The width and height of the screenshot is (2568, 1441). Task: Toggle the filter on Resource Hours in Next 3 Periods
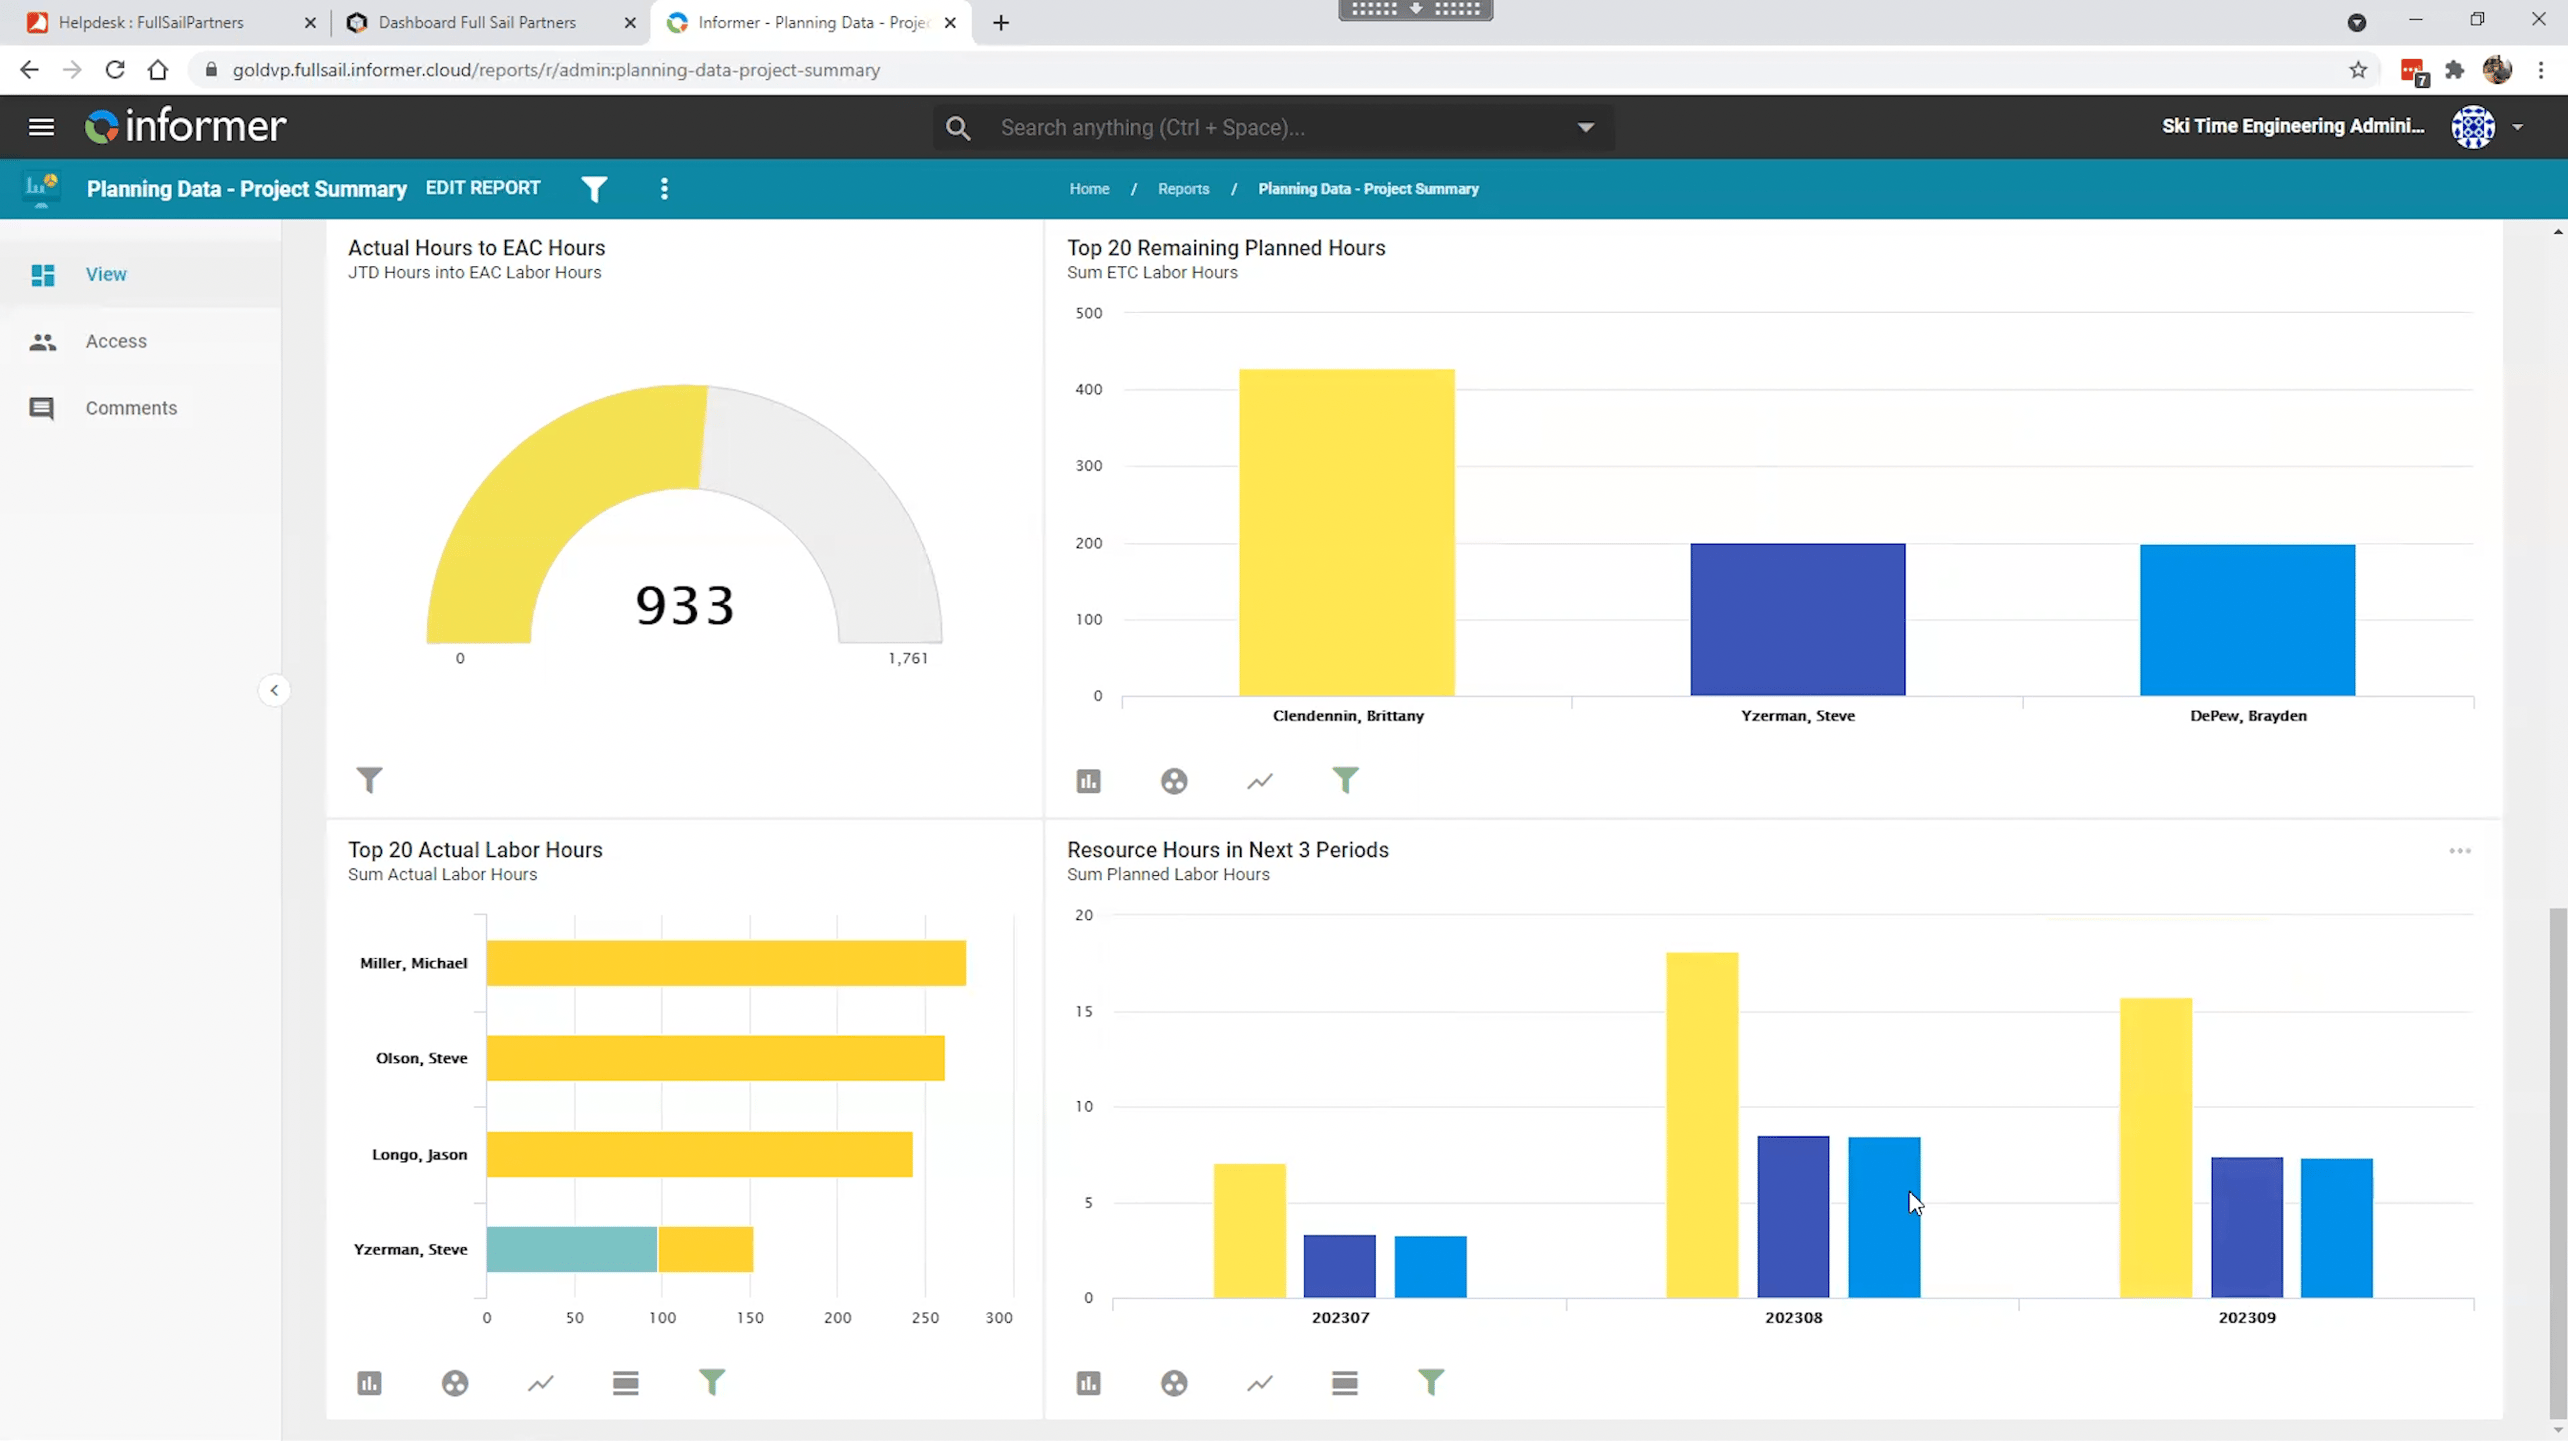(1432, 1383)
